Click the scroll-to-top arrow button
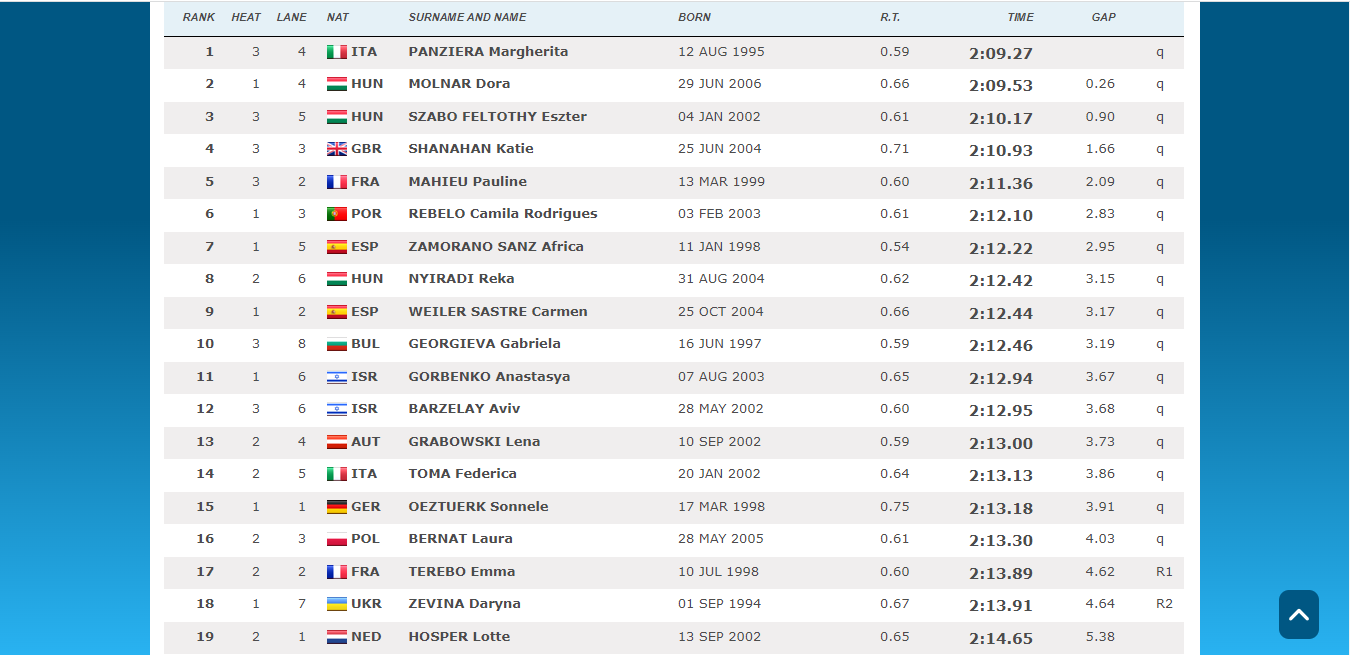1350x655 pixels. [x=1298, y=614]
